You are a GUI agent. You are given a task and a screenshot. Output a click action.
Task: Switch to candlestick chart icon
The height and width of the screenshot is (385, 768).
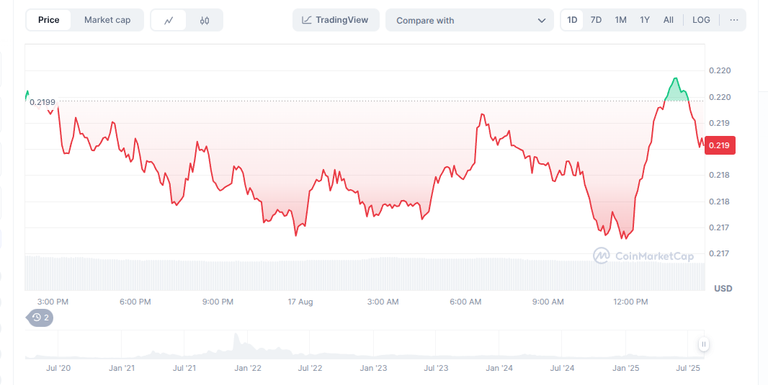tap(205, 21)
